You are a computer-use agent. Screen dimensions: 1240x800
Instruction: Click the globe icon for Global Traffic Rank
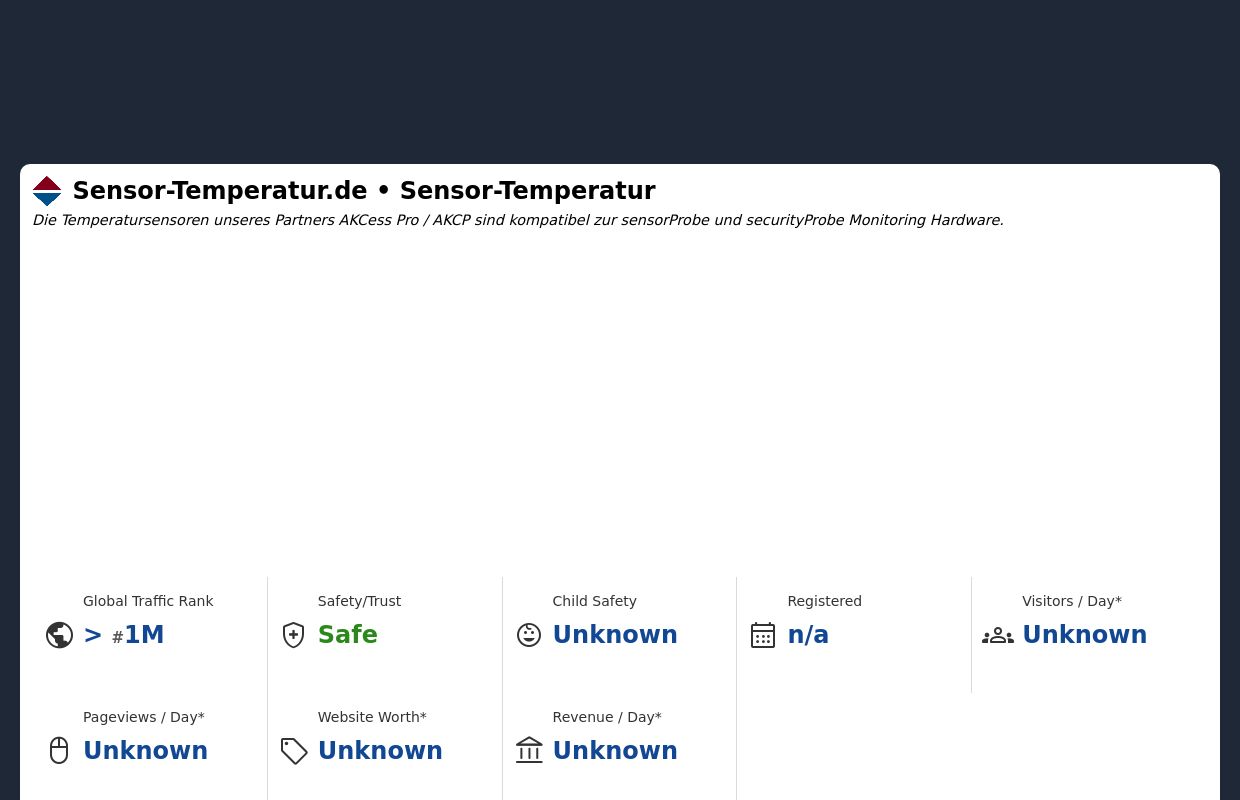[59, 635]
